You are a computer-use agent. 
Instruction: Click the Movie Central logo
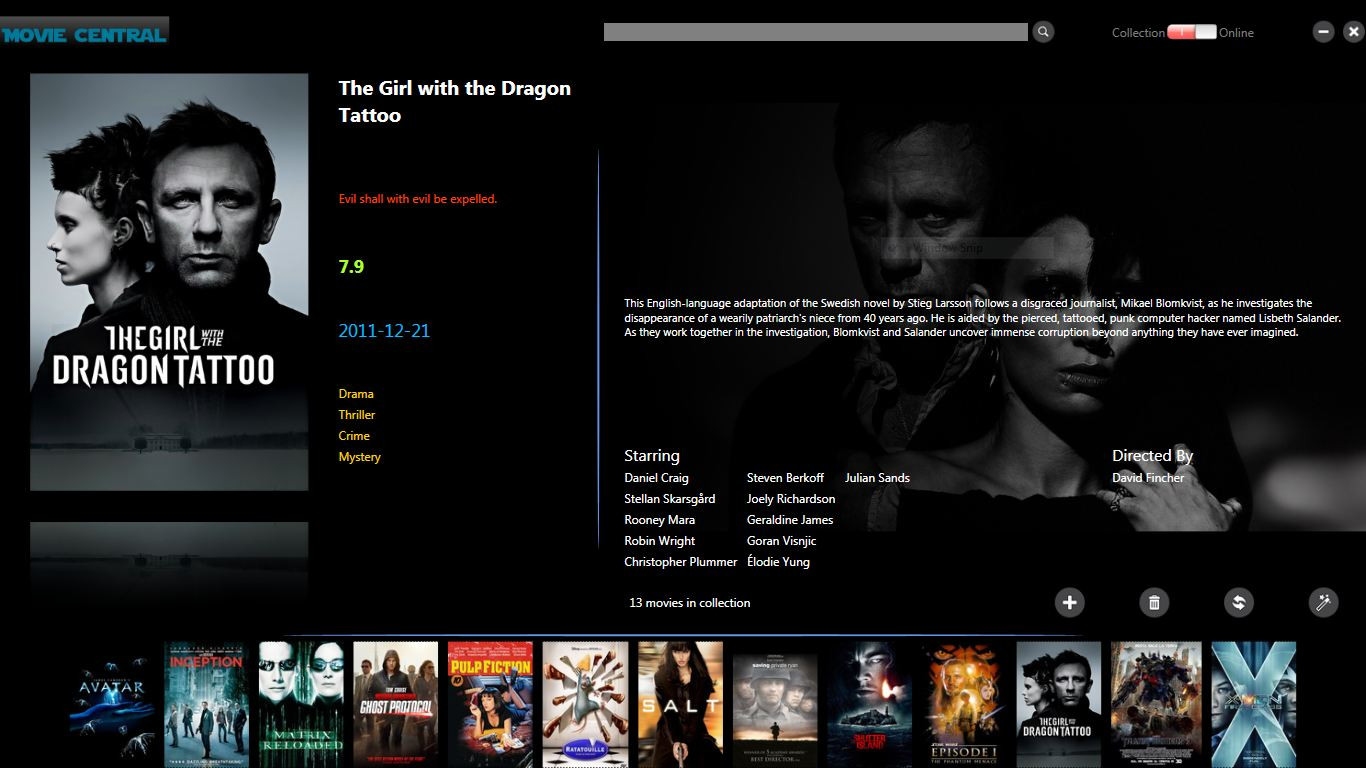click(85, 33)
